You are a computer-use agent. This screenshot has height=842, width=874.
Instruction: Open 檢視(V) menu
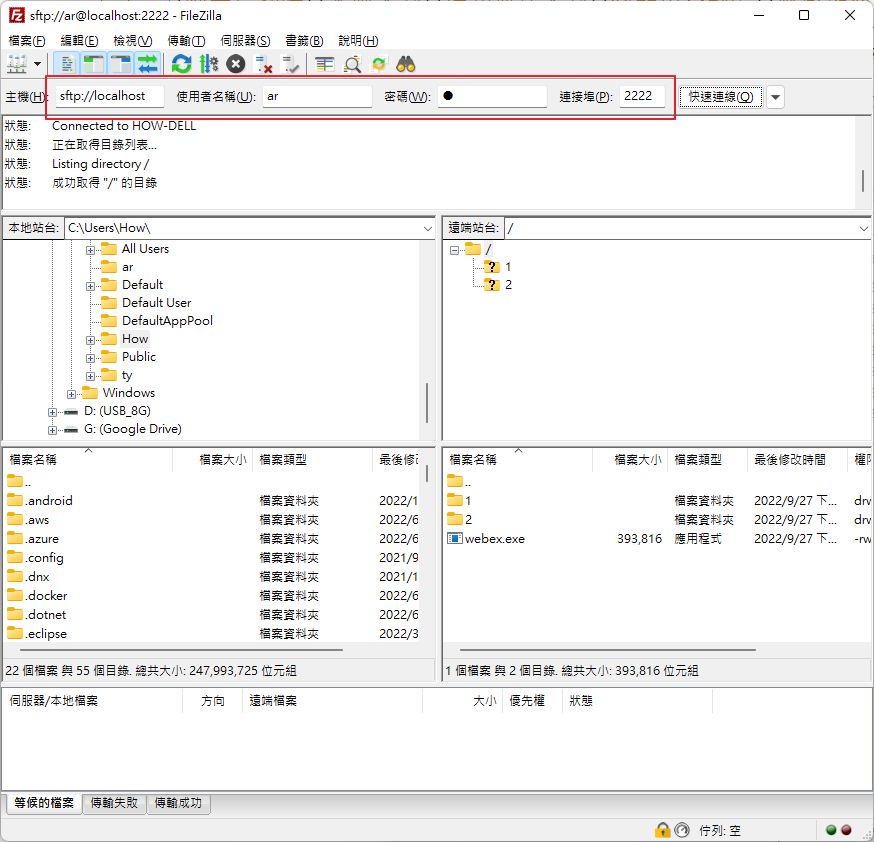(133, 41)
